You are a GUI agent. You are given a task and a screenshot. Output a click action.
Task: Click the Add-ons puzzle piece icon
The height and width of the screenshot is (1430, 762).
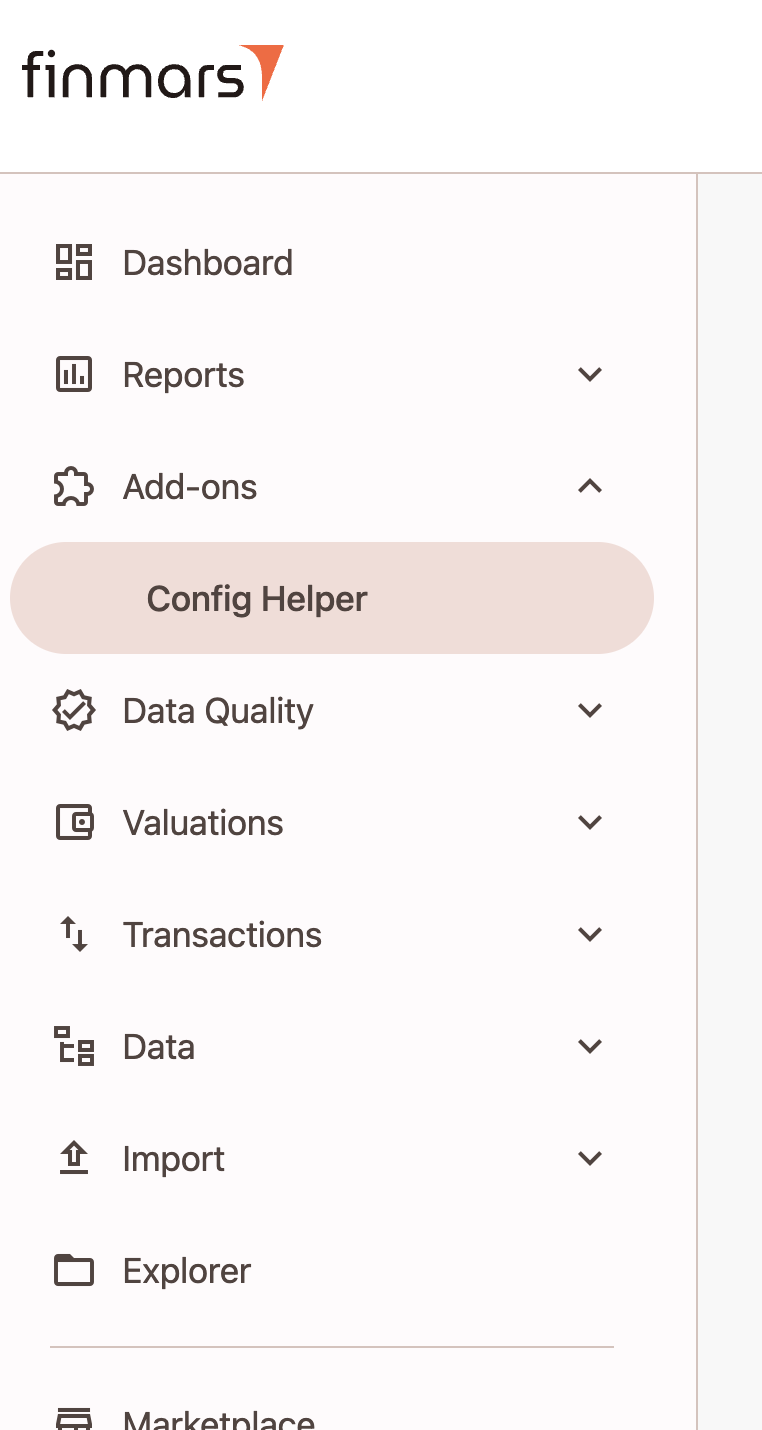coord(73,487)
